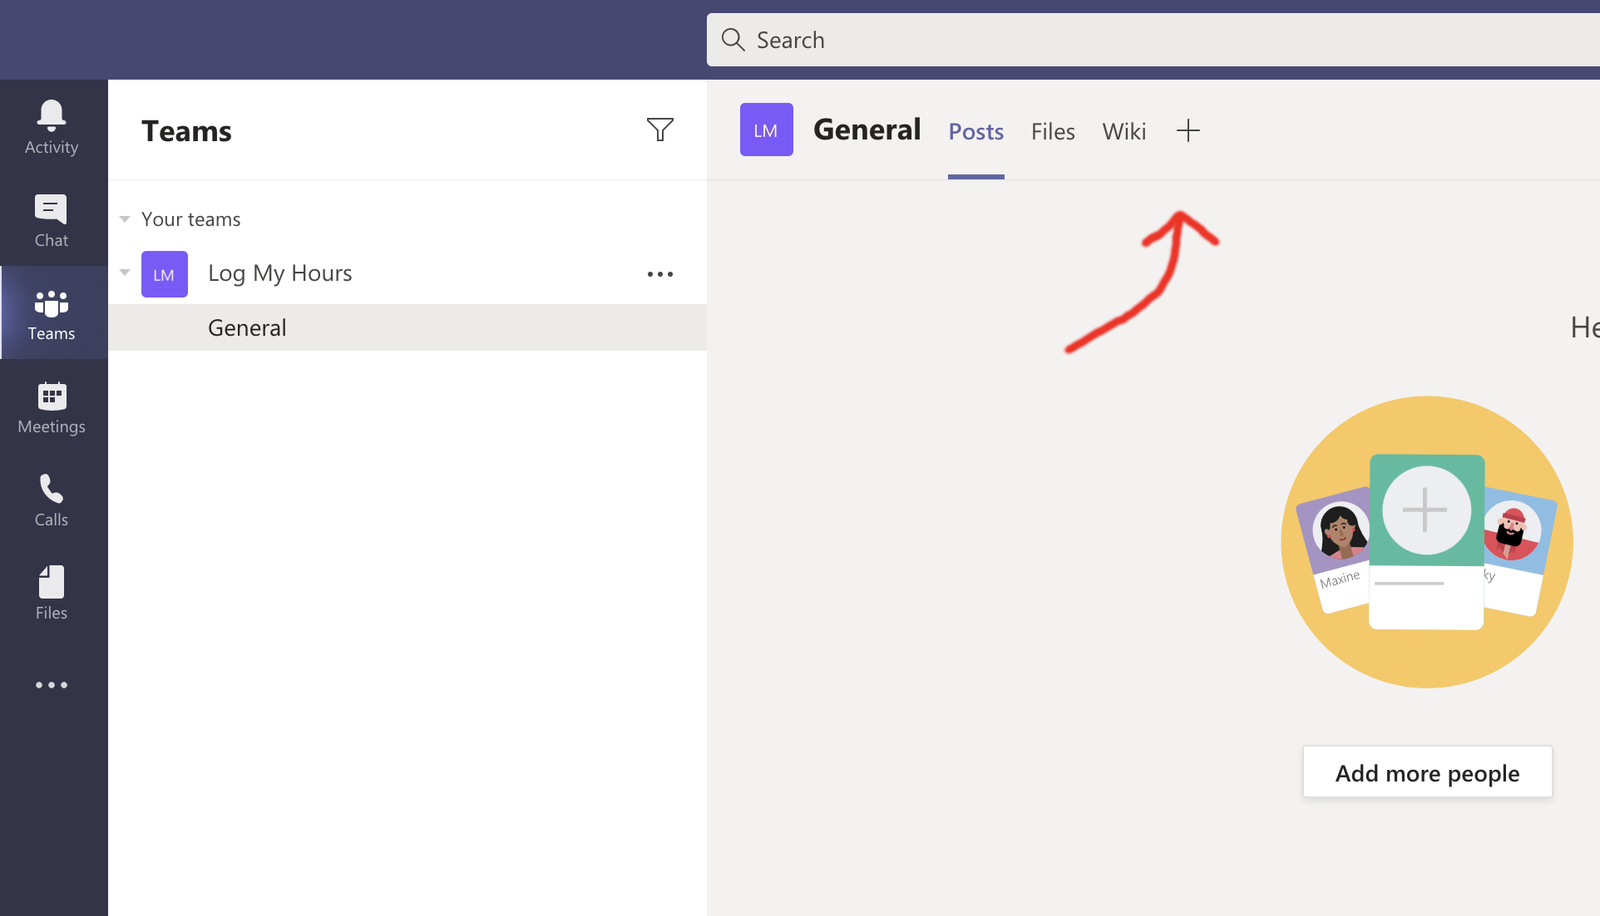Screen dimensions: 1600x916
Task: Click the filter funnel icon
Action: click(660, 130)
